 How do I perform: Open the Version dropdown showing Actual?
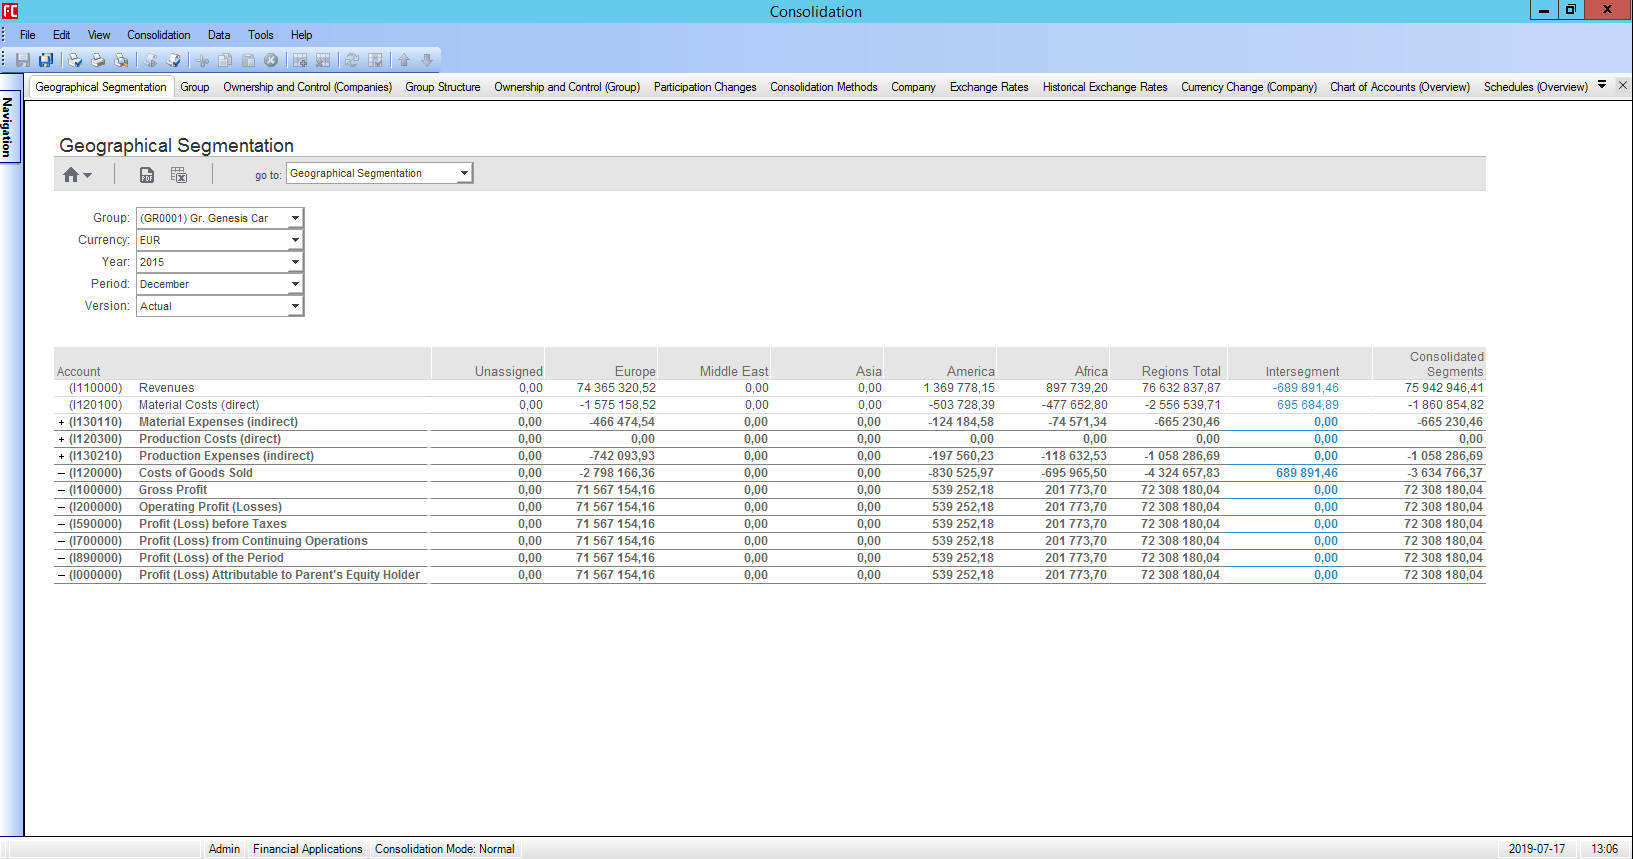point(220,306)
